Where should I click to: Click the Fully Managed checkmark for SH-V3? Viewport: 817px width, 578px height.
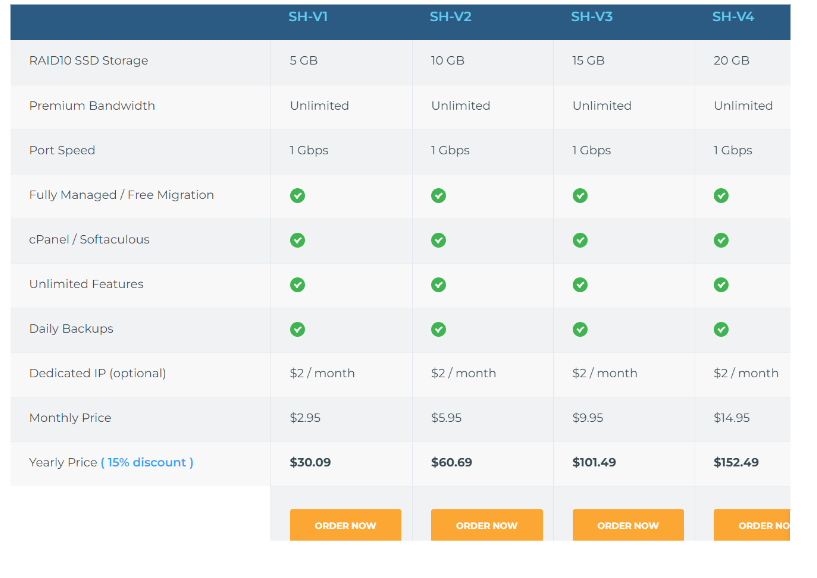(x=580, y=195)
